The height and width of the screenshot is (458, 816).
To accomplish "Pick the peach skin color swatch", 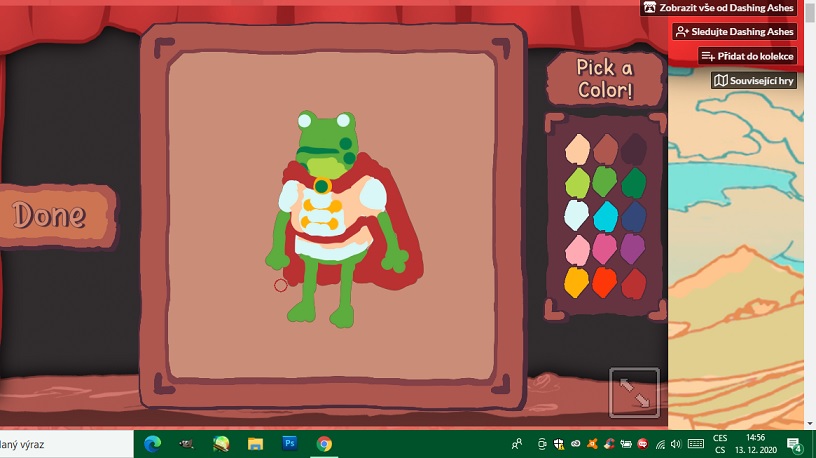I will [577, 149].
